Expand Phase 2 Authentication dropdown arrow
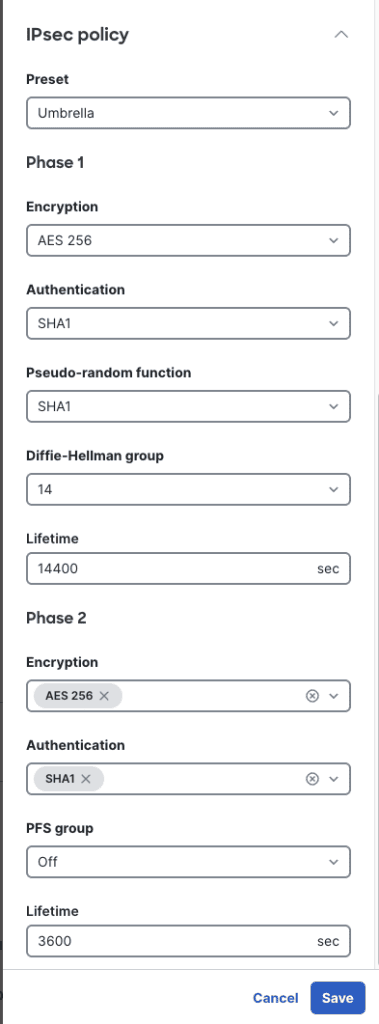The image size is (379, 1024). pyautogui.click(x=334, y=778)
